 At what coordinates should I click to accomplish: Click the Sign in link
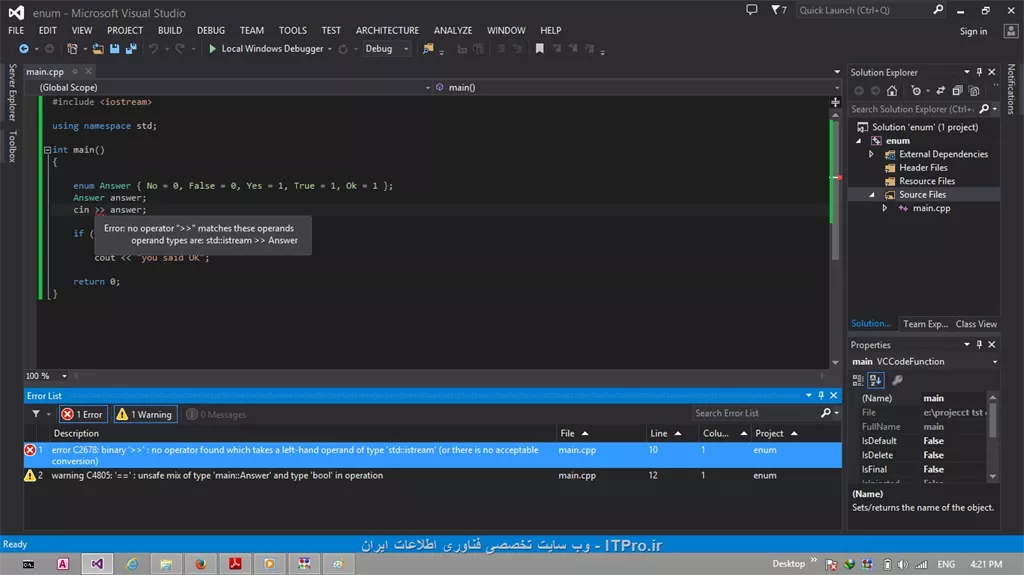coord(973,31)
